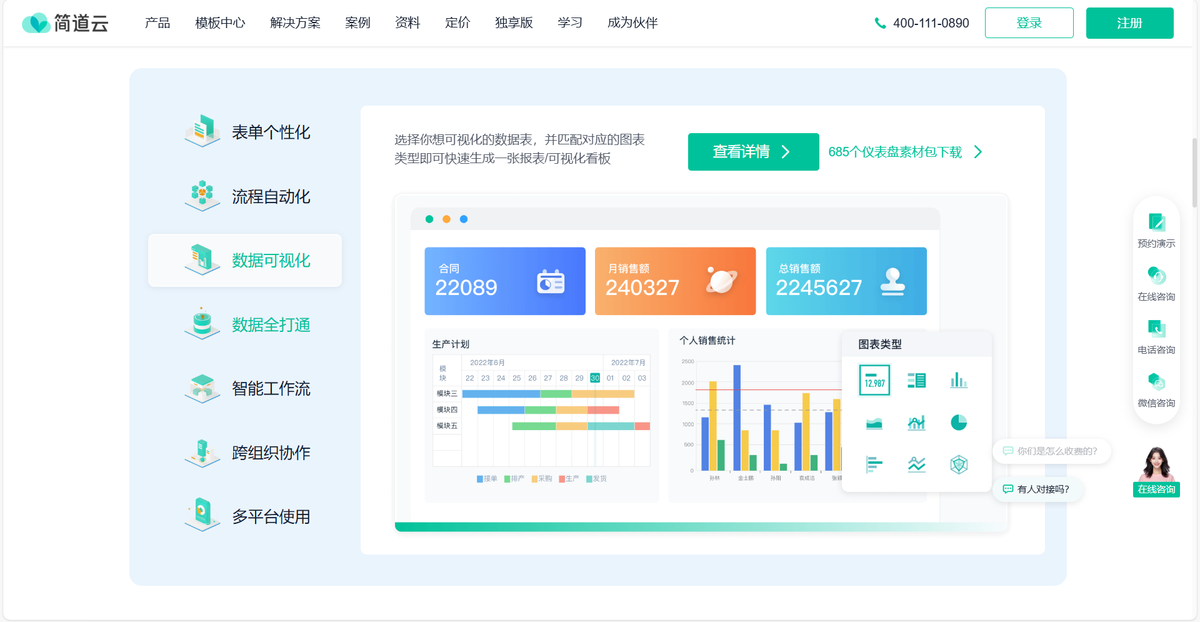Click the 多平台使用 device icon
This screenshot has height=622, width=1200.
click(202, 516)
